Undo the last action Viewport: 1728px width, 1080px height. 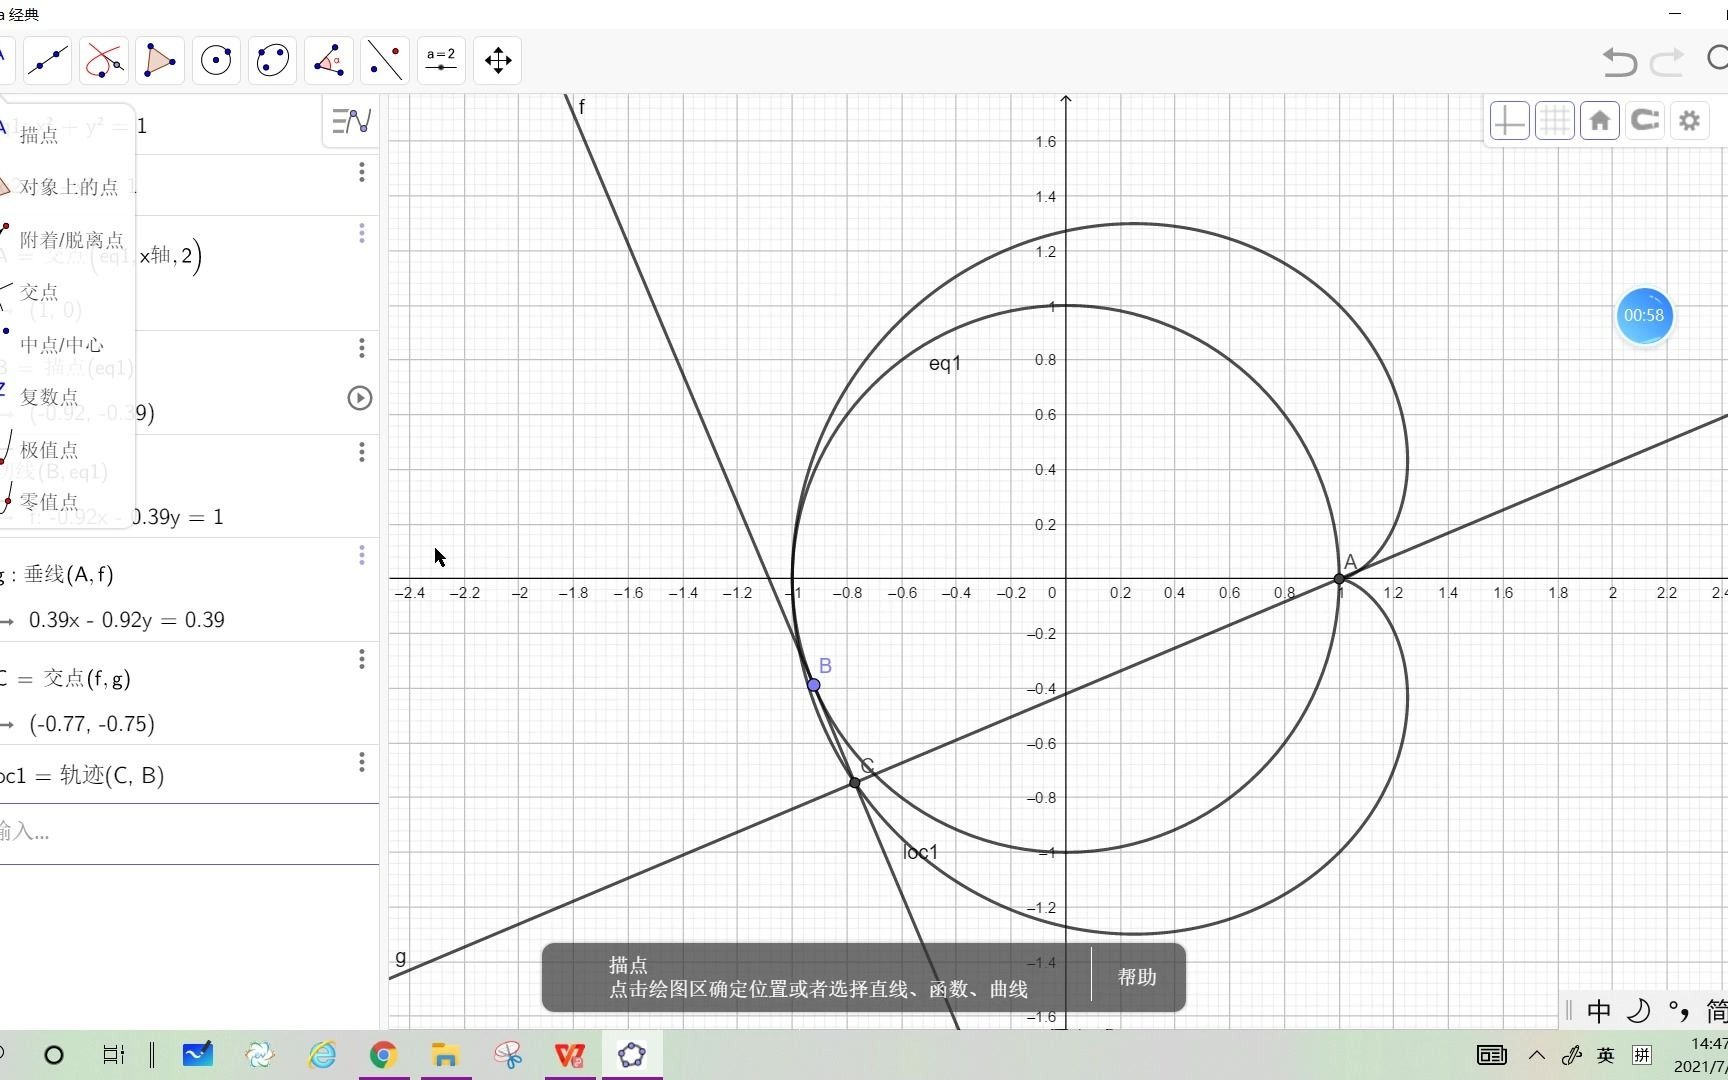(x=1619, y=62)
